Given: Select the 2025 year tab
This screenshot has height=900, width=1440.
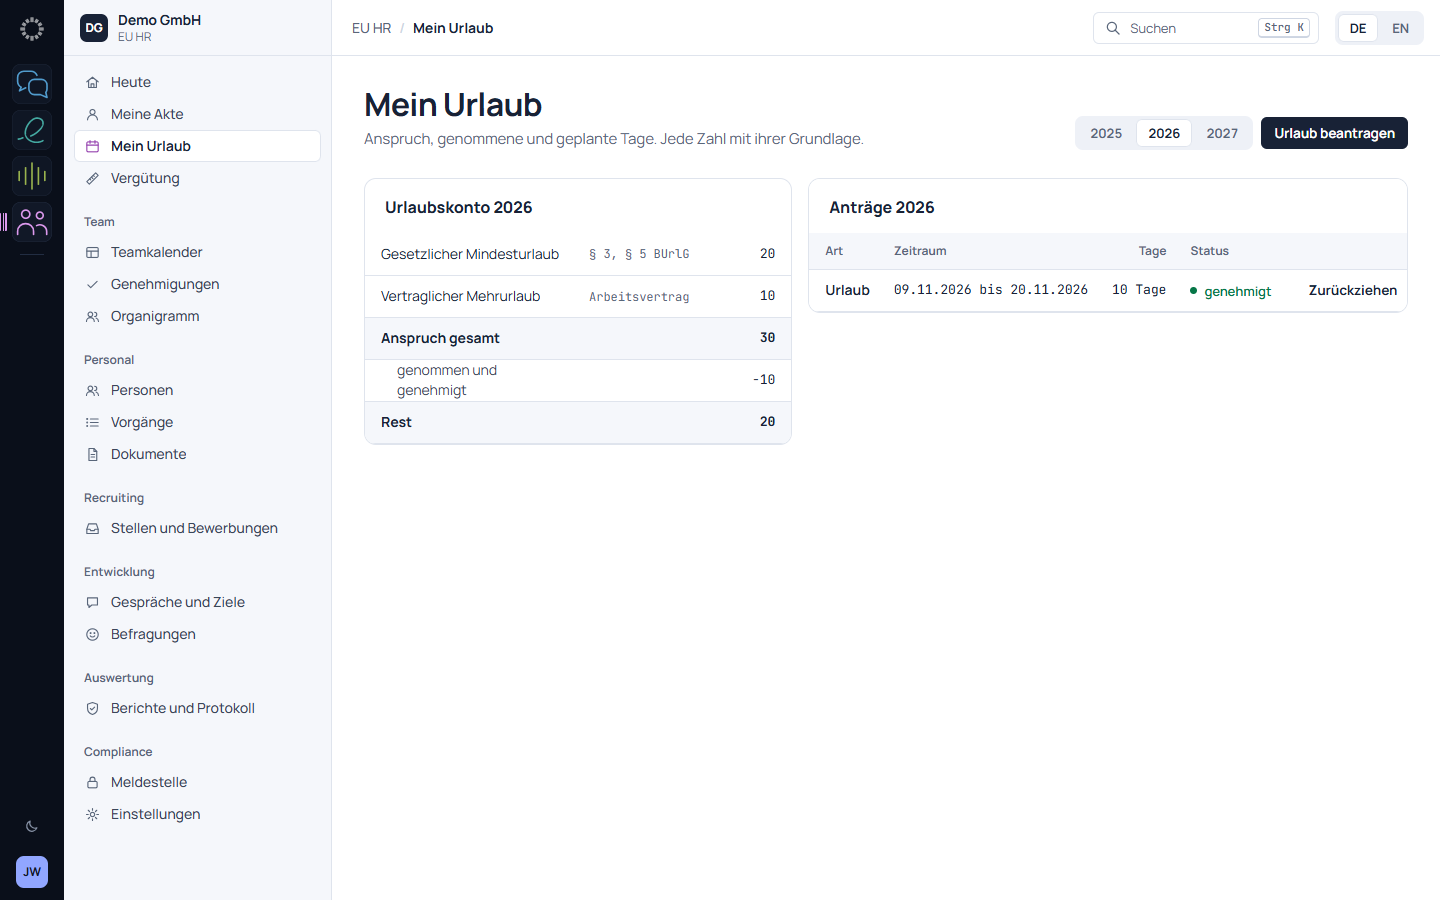Looking at the screenshot, I should [x=1106, y=133].
